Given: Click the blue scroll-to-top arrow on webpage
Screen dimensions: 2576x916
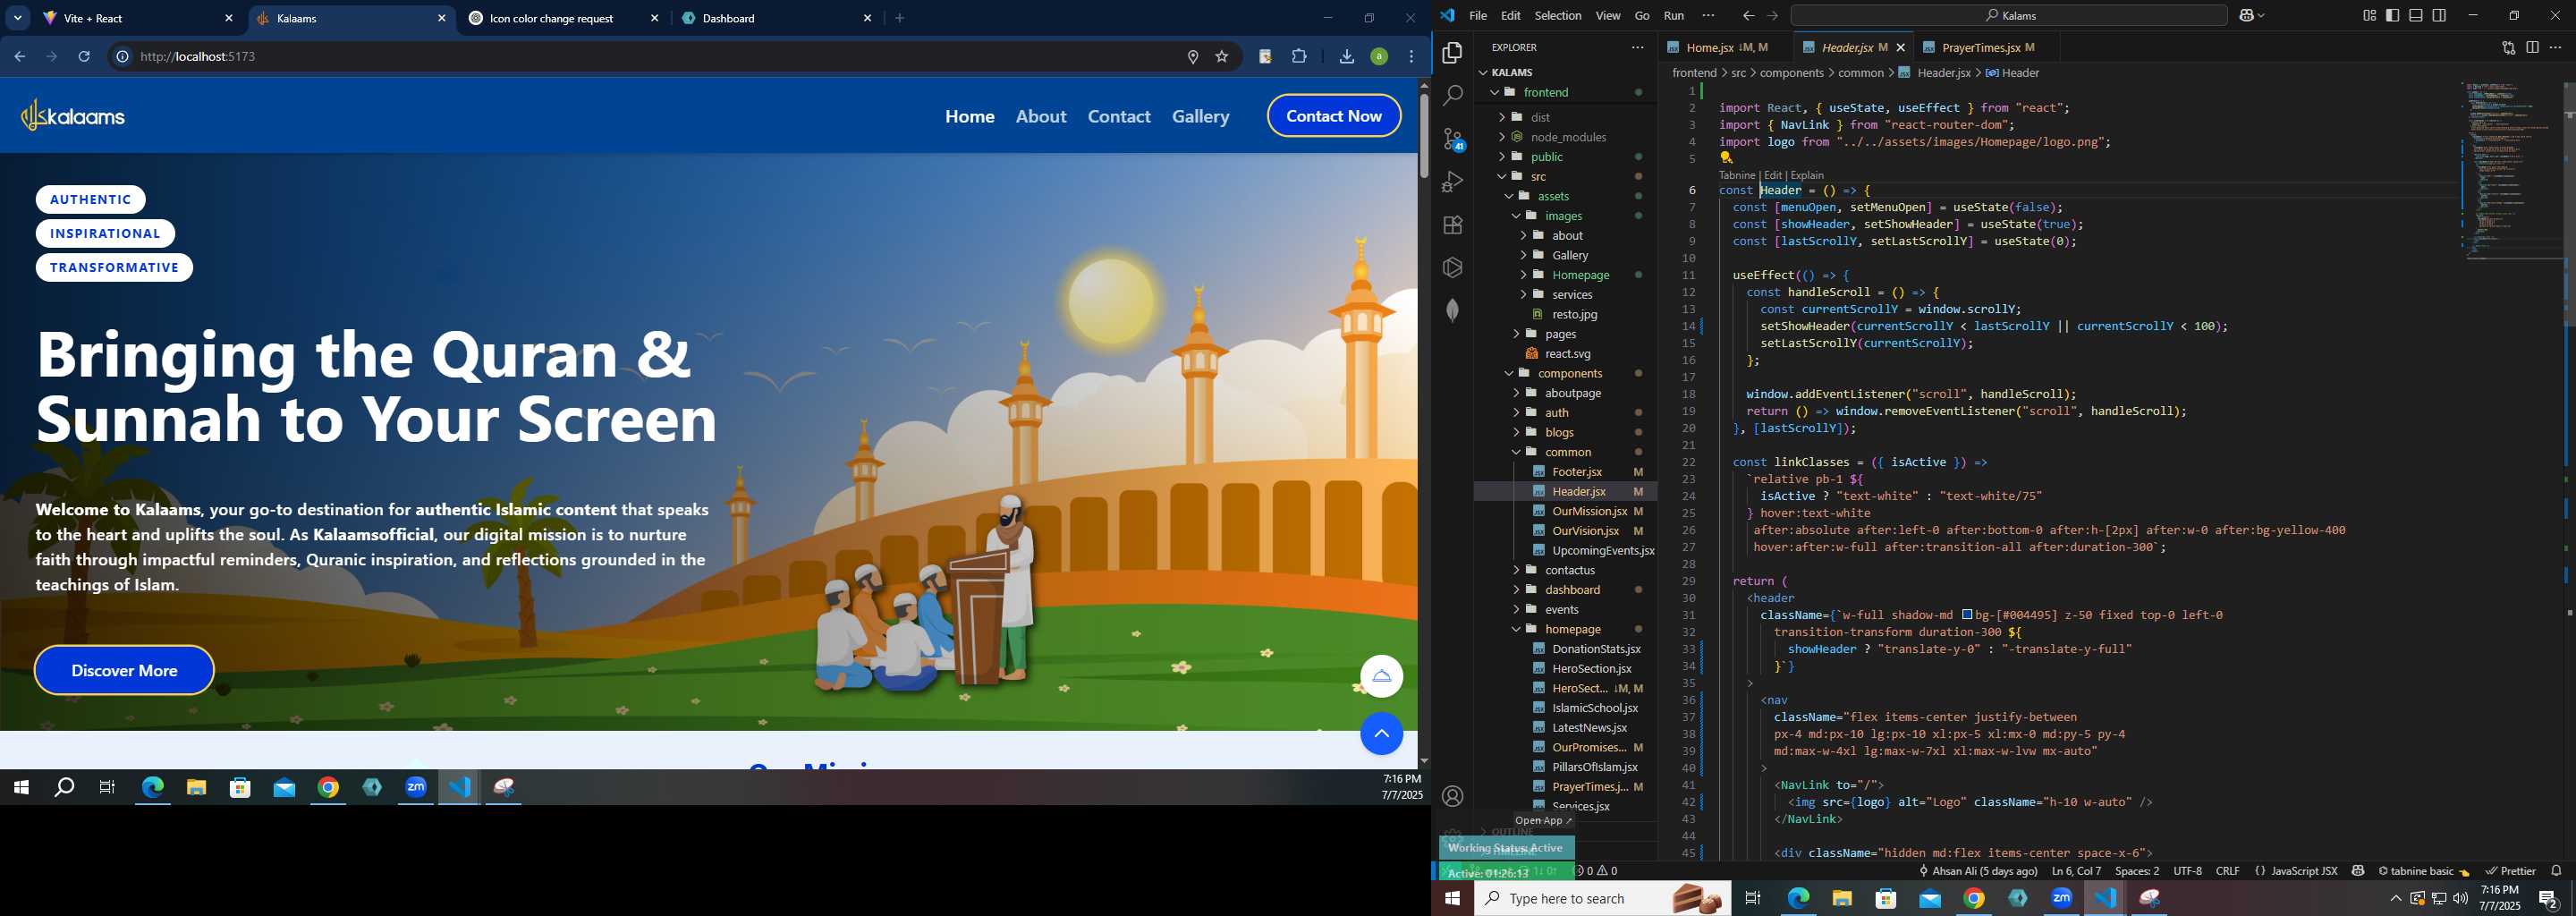Looking at the screenshot, I should [x=1381, y=734].
